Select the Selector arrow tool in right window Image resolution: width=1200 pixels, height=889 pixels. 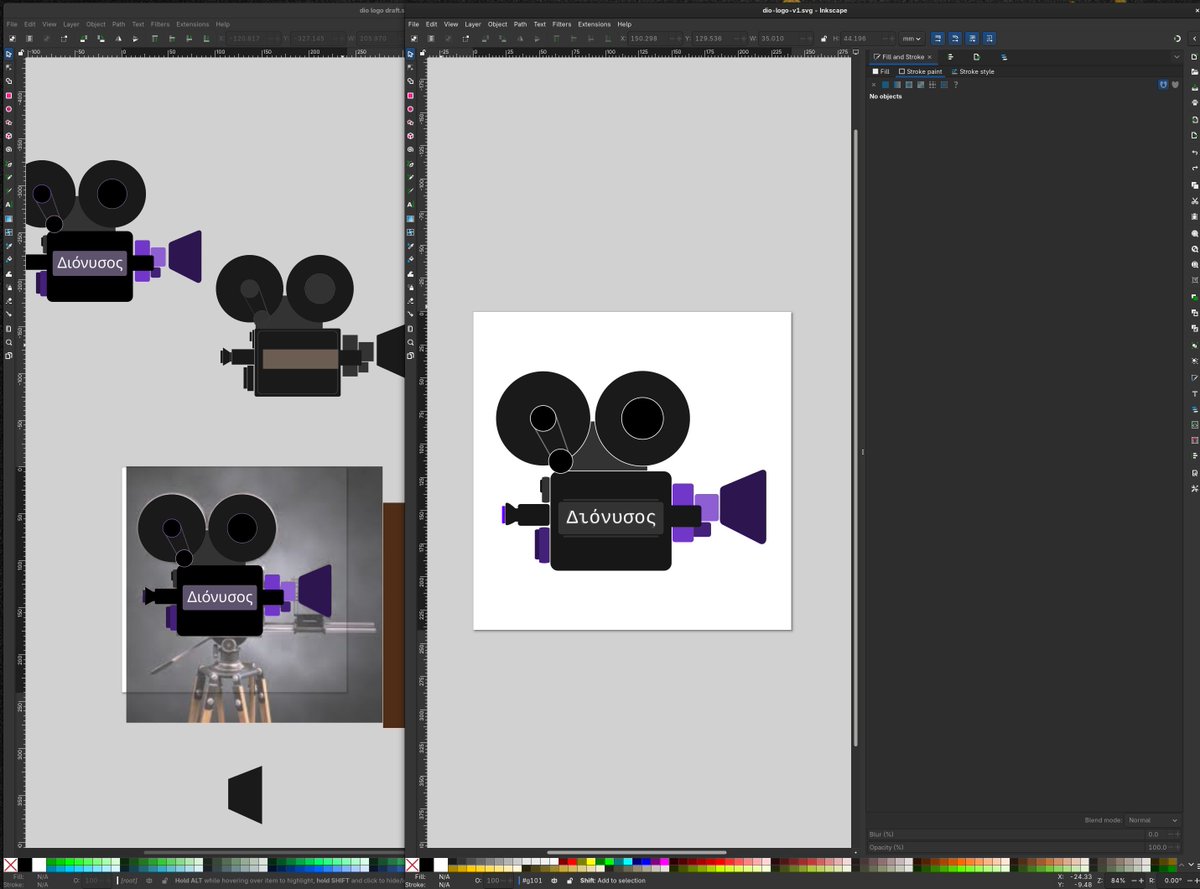click(412, 53)
